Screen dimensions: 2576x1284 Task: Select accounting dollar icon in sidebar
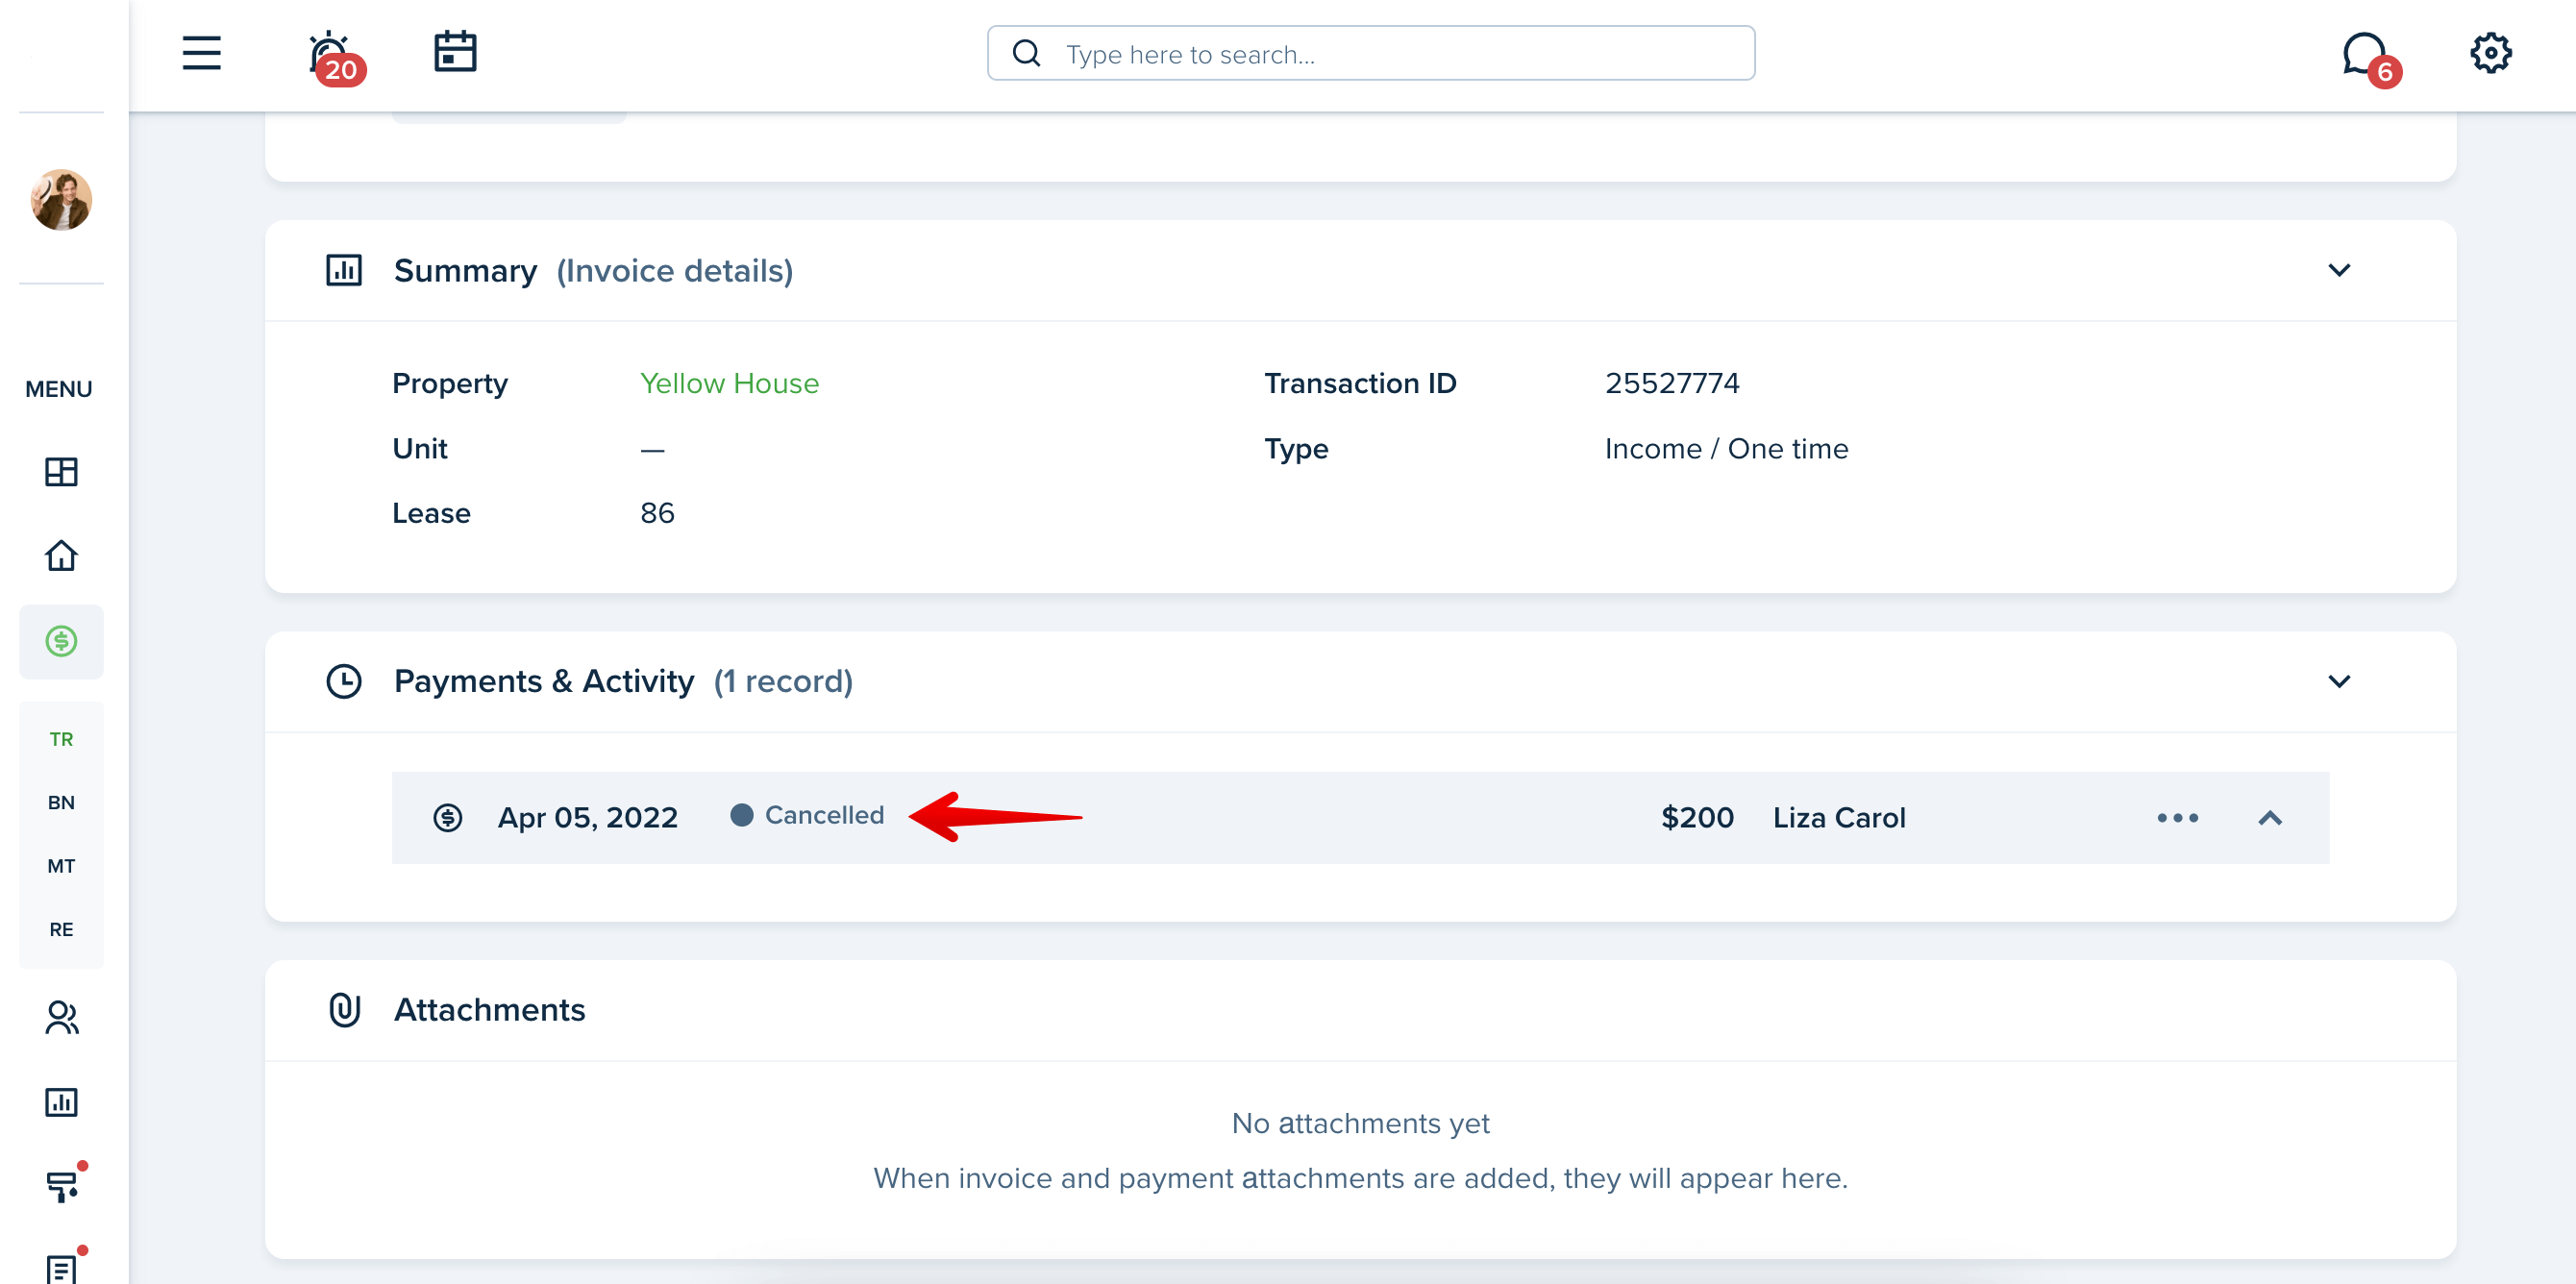[x=61, y=641]
